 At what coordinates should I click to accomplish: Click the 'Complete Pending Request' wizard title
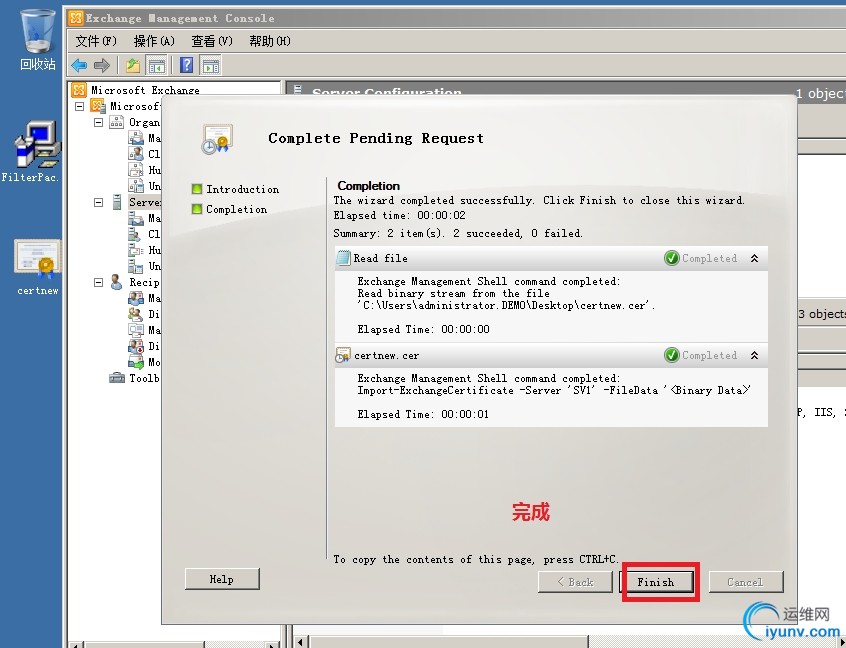tap(376, 139)
